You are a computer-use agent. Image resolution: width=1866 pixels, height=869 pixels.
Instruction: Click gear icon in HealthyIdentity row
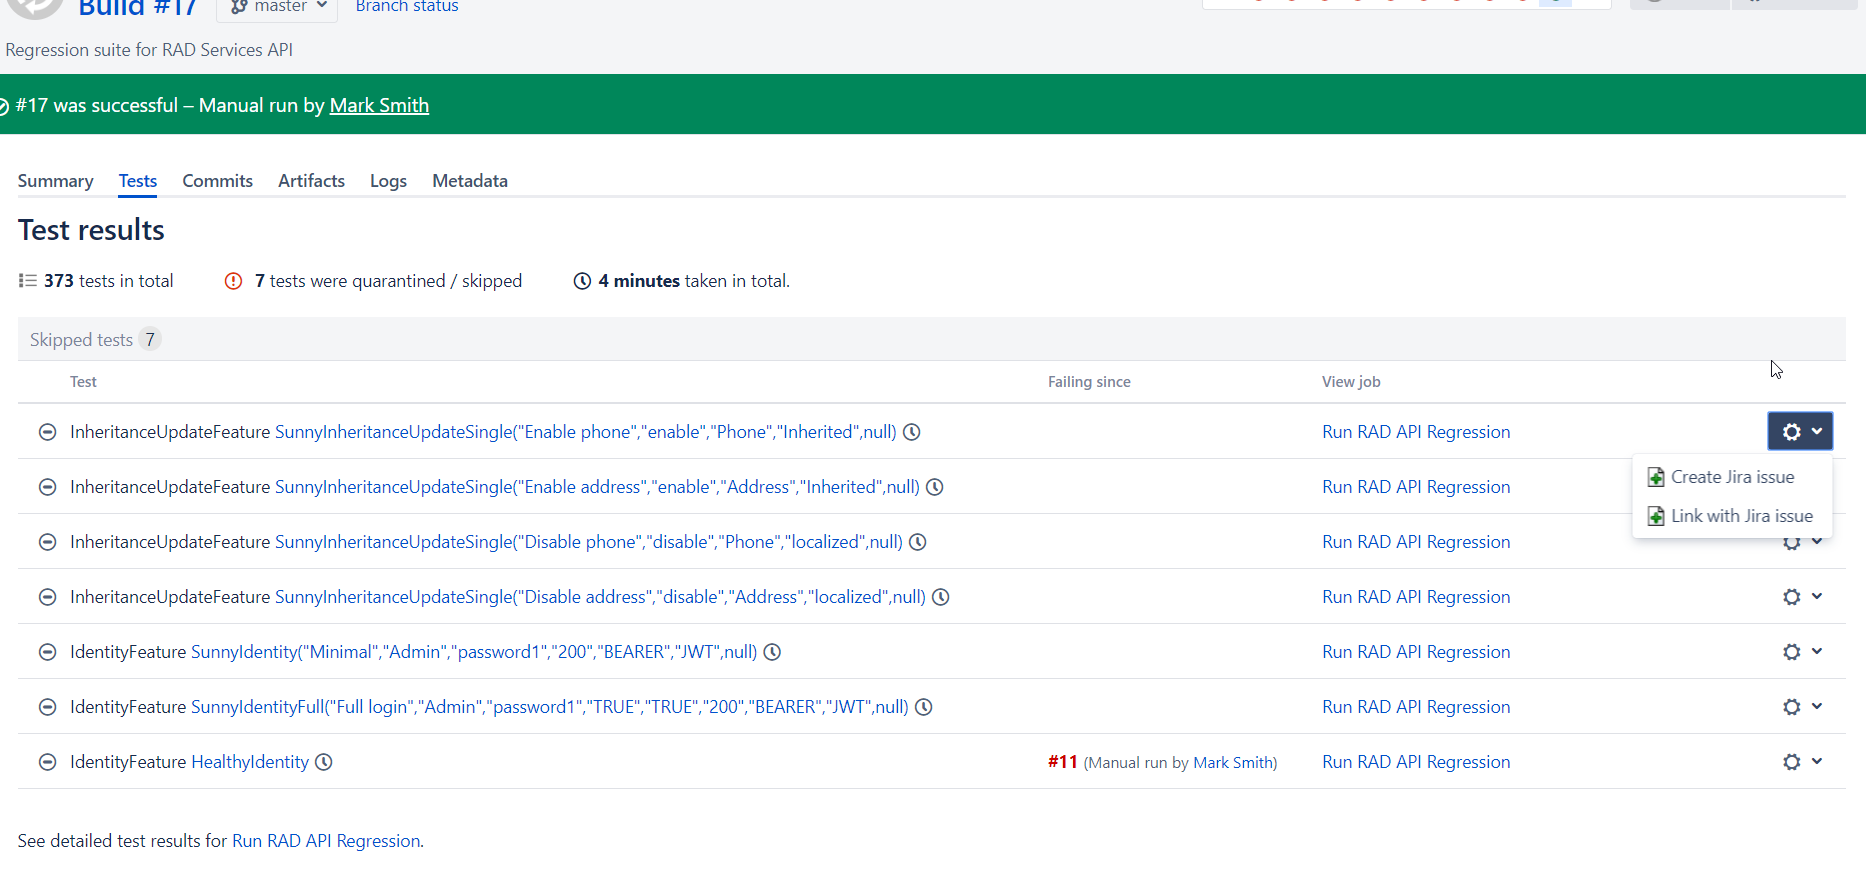pos(1792,762)
